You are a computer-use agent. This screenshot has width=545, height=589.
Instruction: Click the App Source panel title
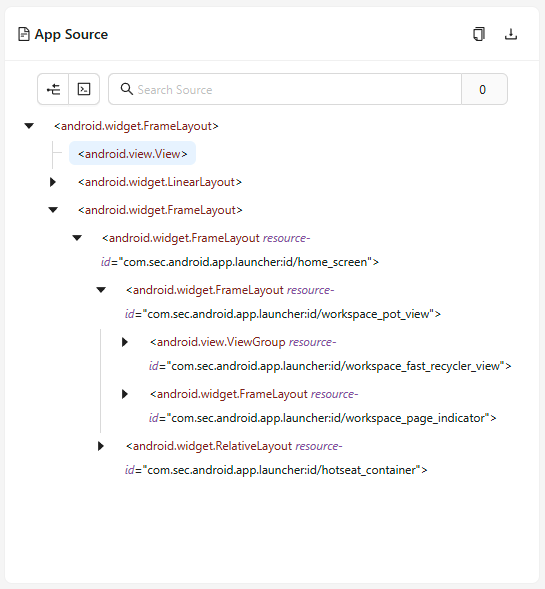[x=71, y=34]
